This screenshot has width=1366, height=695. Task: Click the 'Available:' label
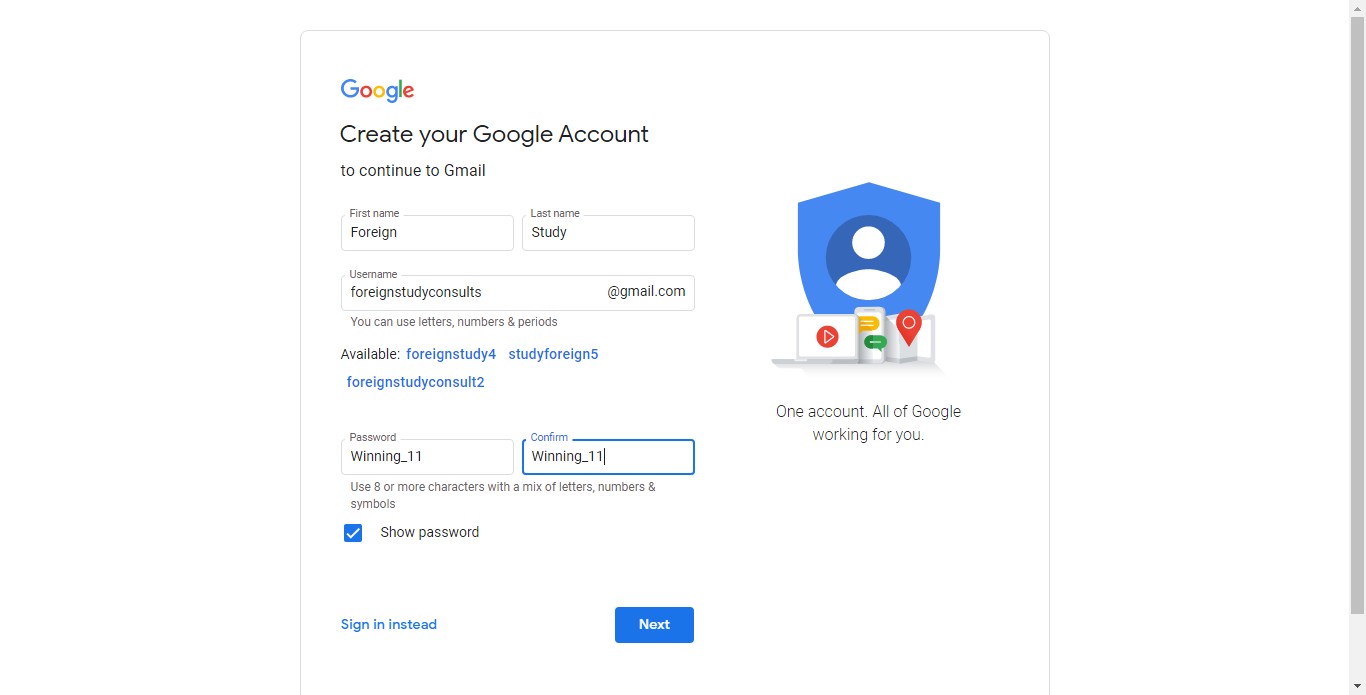pos(370,354)
